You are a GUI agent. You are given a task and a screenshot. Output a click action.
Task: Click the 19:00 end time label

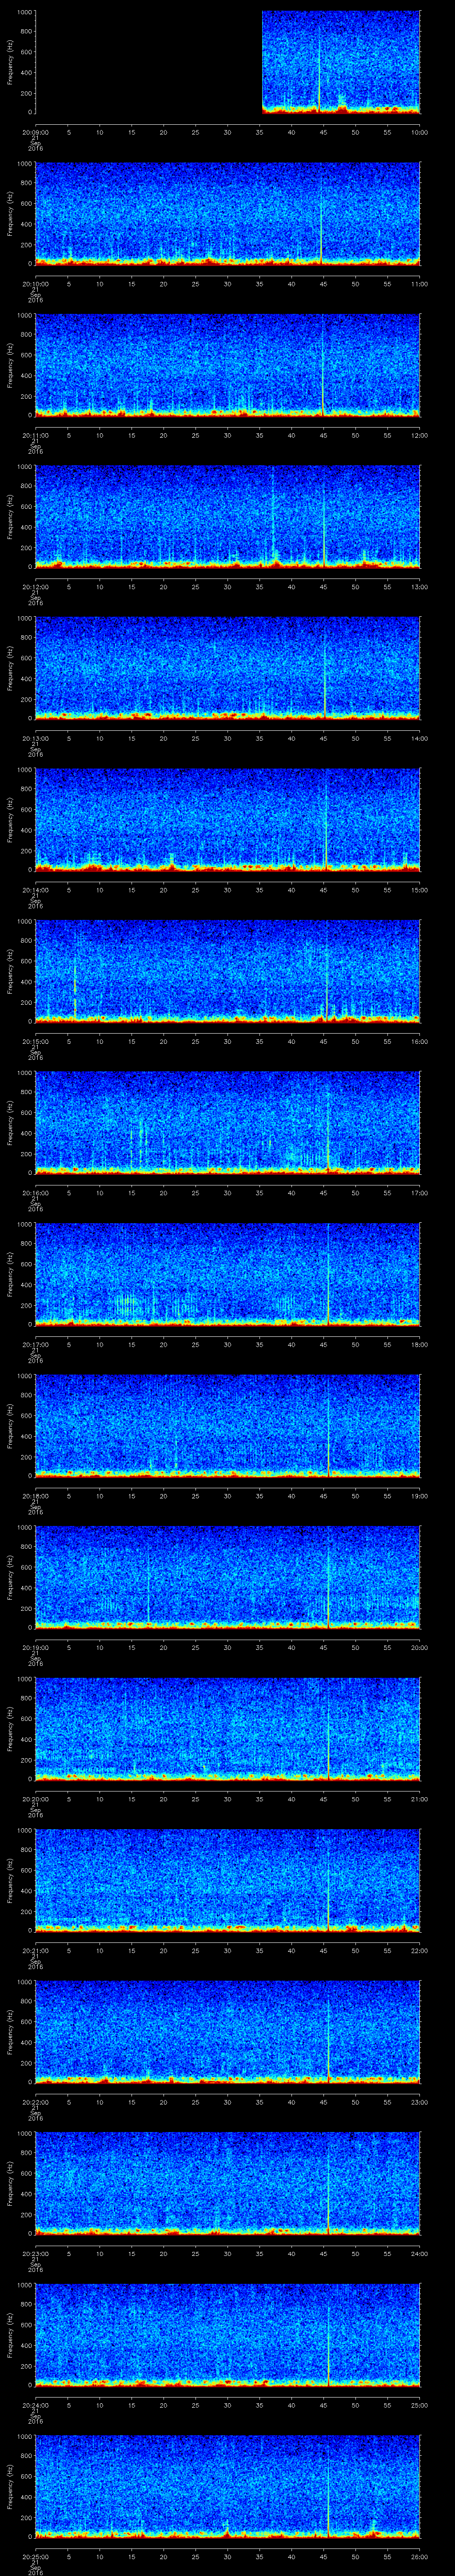(419, 1495)
